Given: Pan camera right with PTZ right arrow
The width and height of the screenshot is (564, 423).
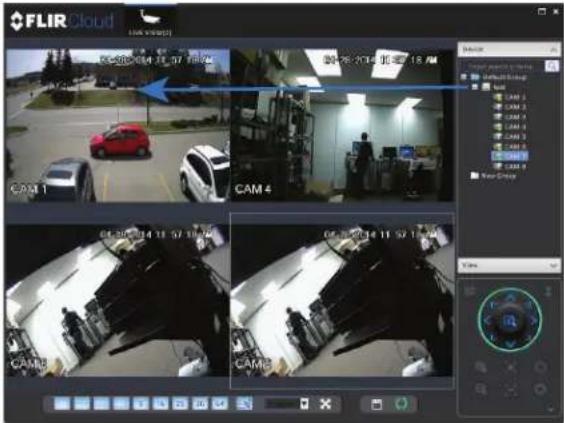Looking at the screenshot, I should (x=533, y=321).
